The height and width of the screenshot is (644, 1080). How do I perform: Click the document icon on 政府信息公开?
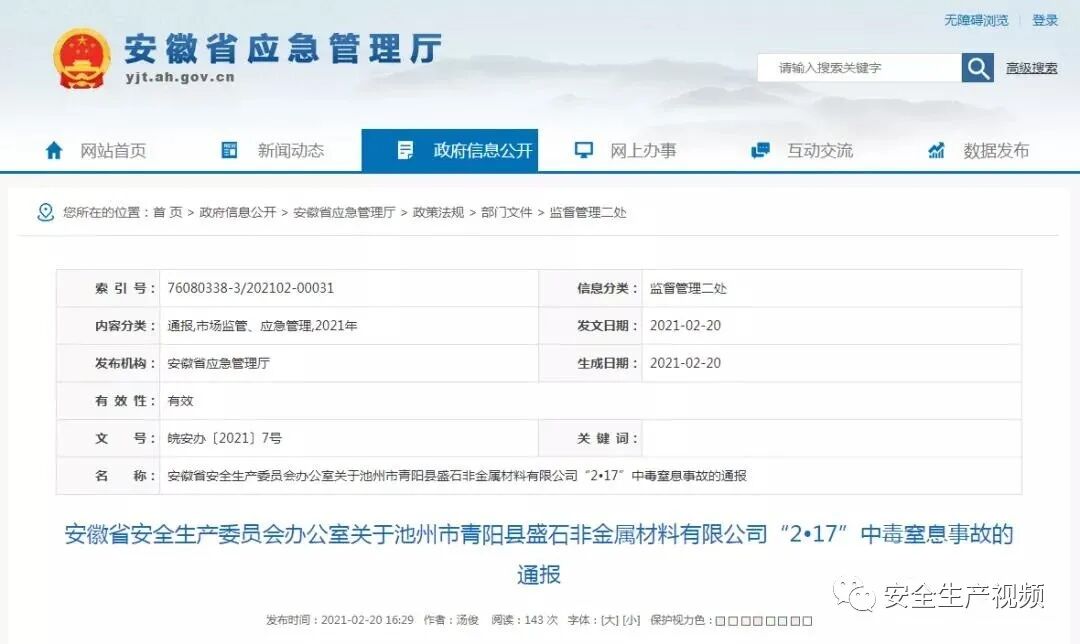click(405, 150)
